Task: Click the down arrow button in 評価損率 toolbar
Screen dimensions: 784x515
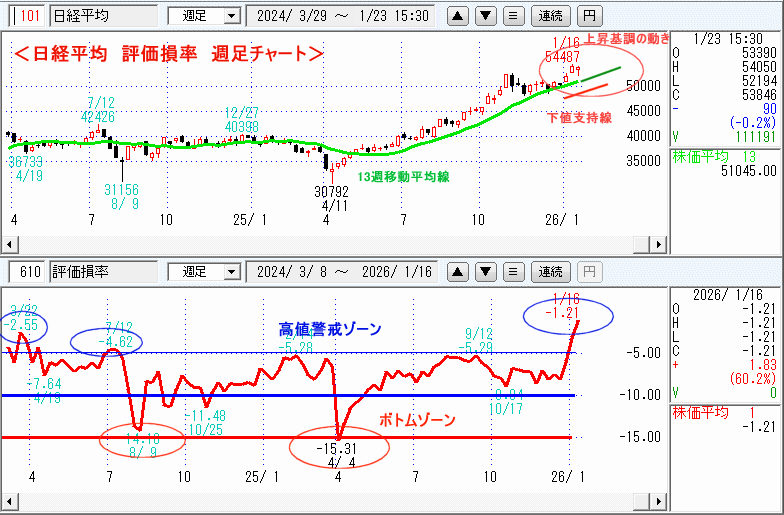Action: tap(485, 272)
